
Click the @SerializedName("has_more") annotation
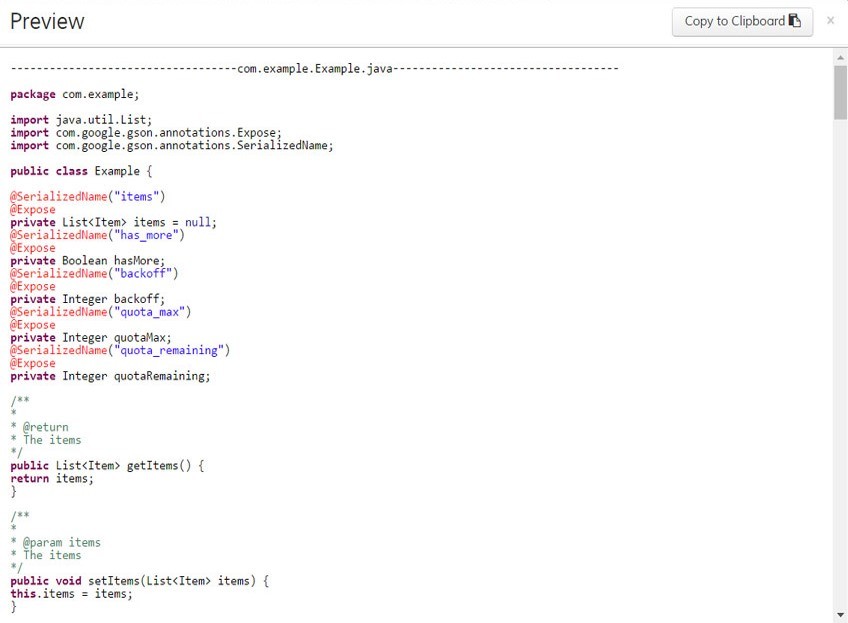point(97,235)
